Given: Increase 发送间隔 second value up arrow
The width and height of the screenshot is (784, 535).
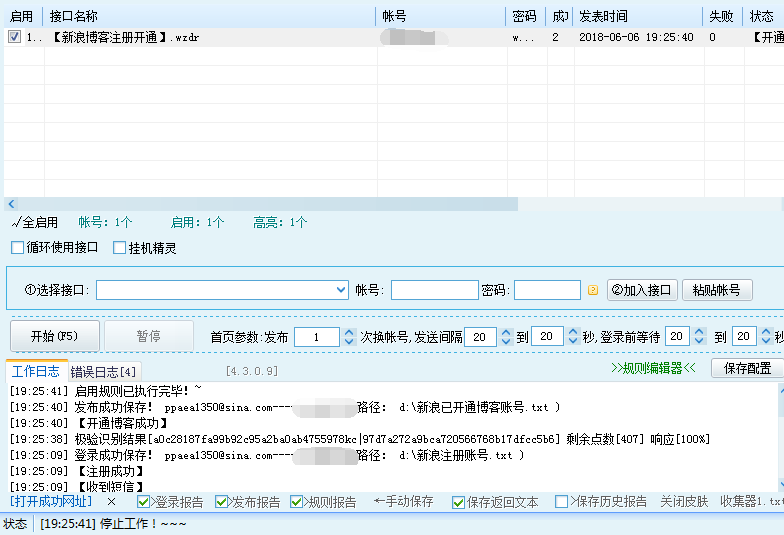Looking at the screenshot, I should (x=573, y=332).
